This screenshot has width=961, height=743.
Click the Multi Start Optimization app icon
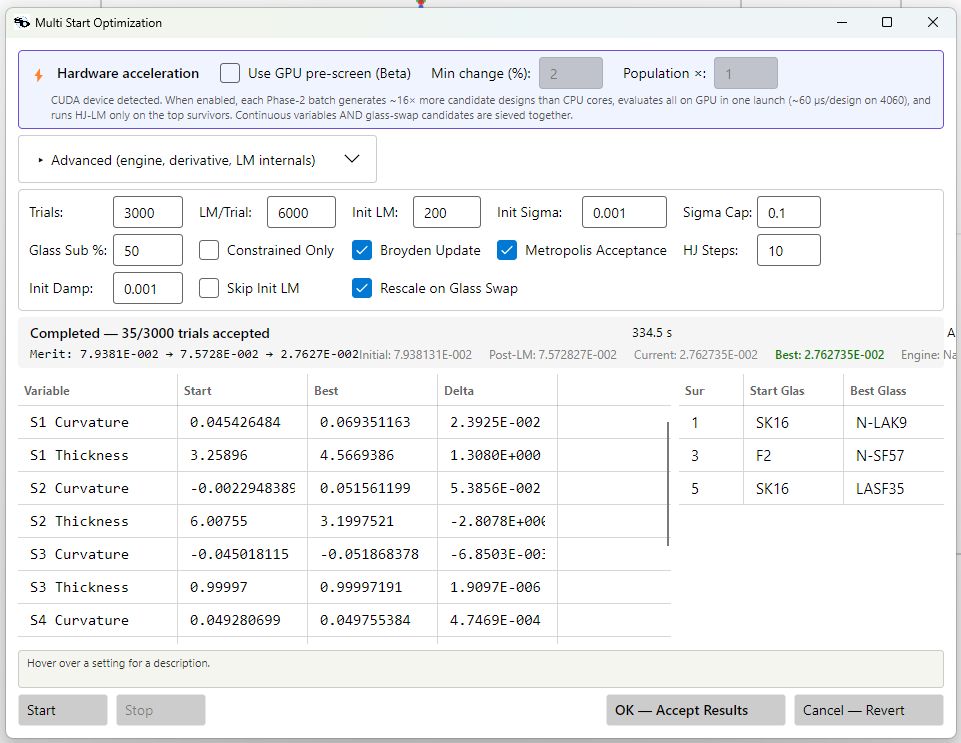(x=21, y=23)
